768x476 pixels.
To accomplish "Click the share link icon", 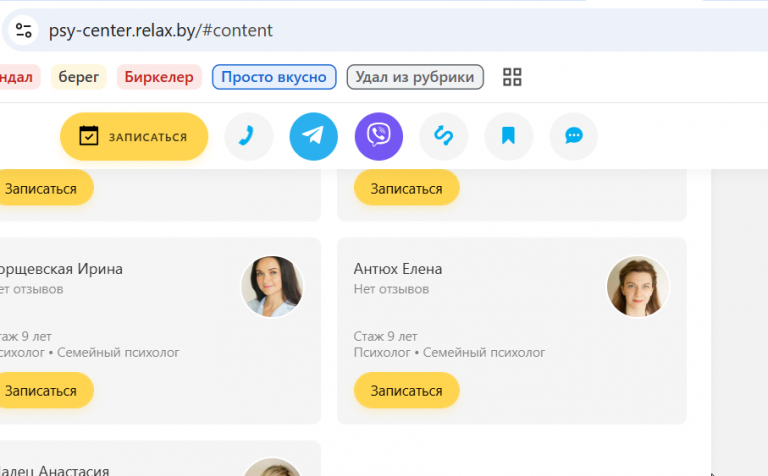I will (443, 137).
